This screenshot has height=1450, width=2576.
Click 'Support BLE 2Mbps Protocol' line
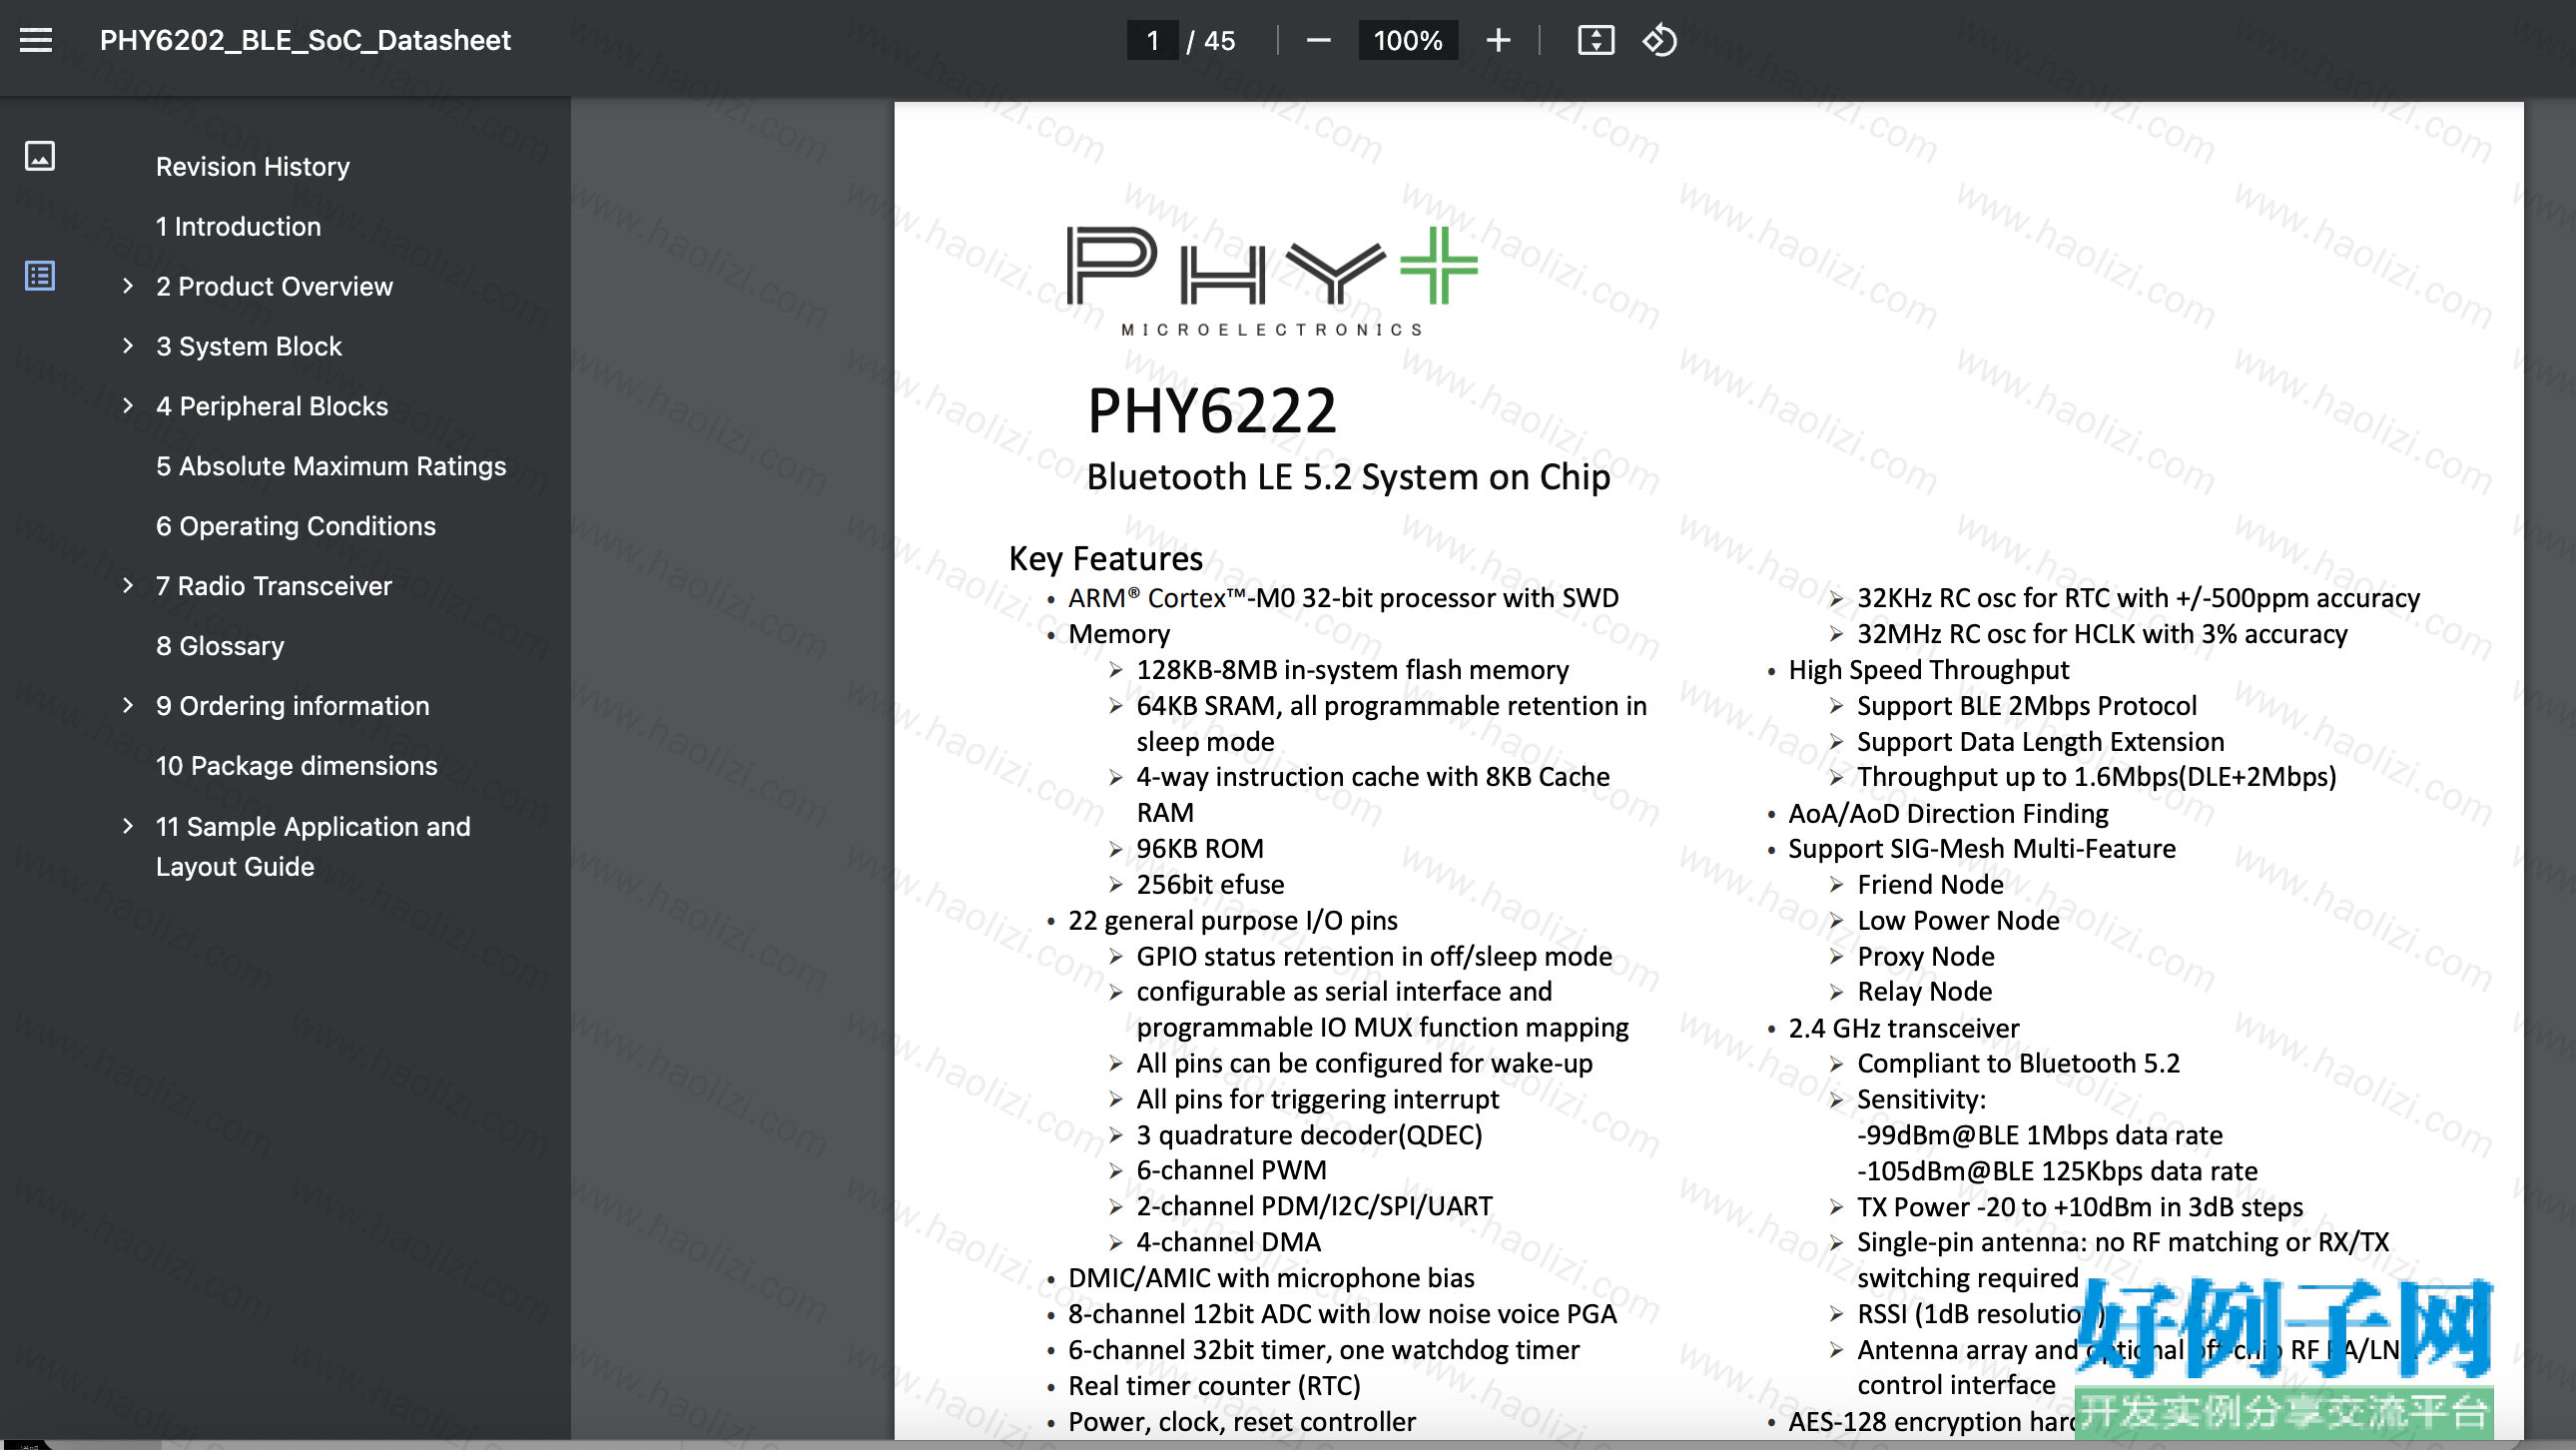(2027, 706)
